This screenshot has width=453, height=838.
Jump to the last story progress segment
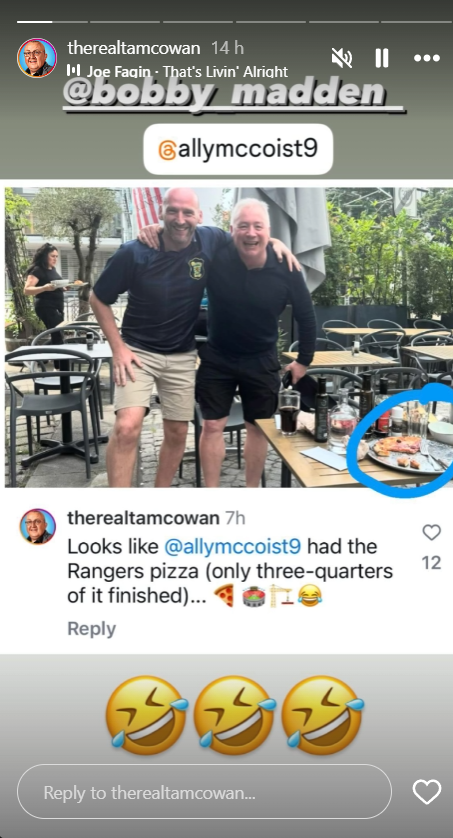[x=416, y=22]
